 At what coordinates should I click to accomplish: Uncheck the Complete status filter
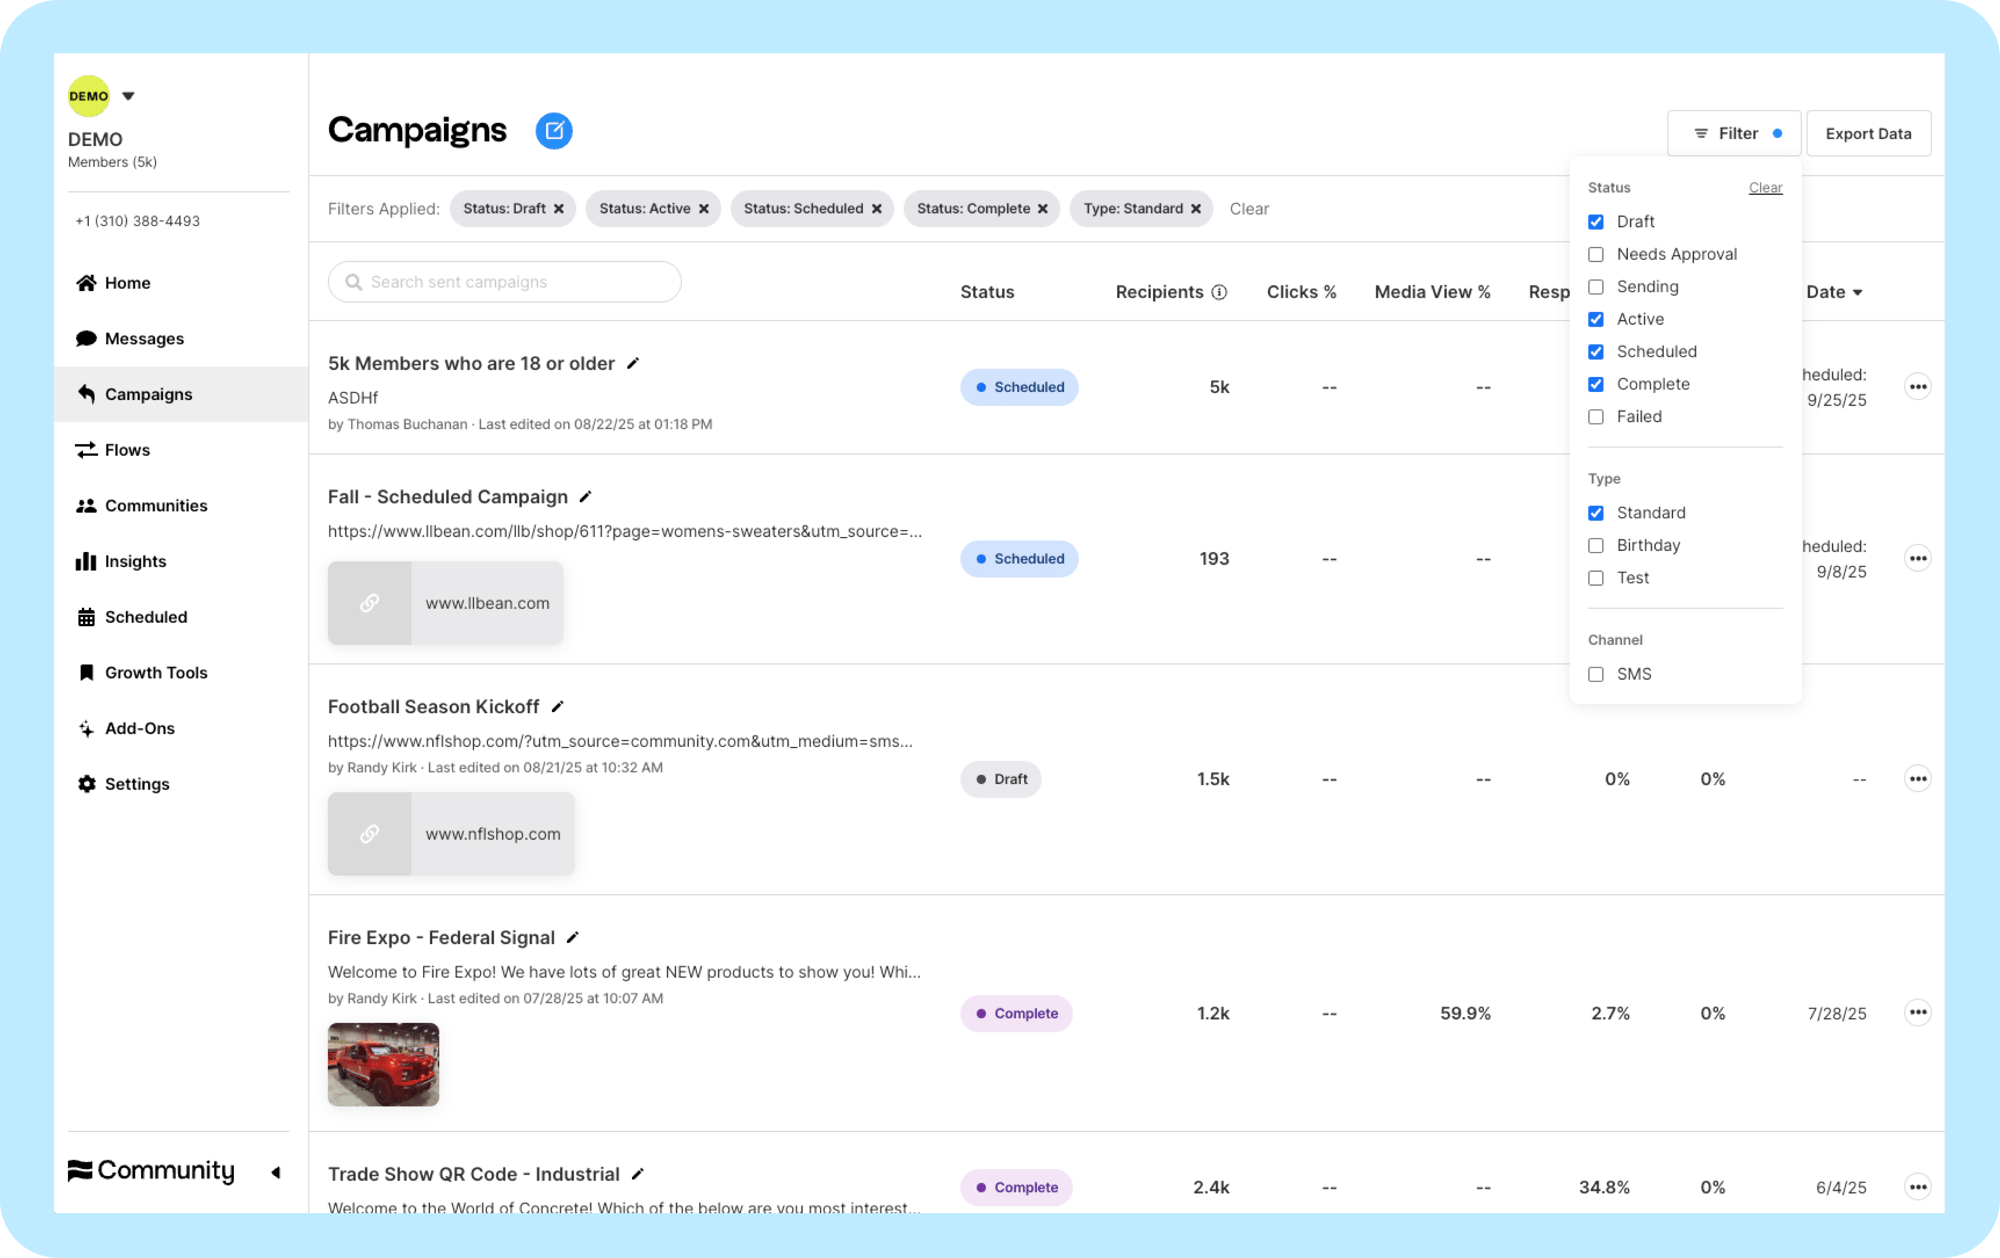tap(1596, 385)
